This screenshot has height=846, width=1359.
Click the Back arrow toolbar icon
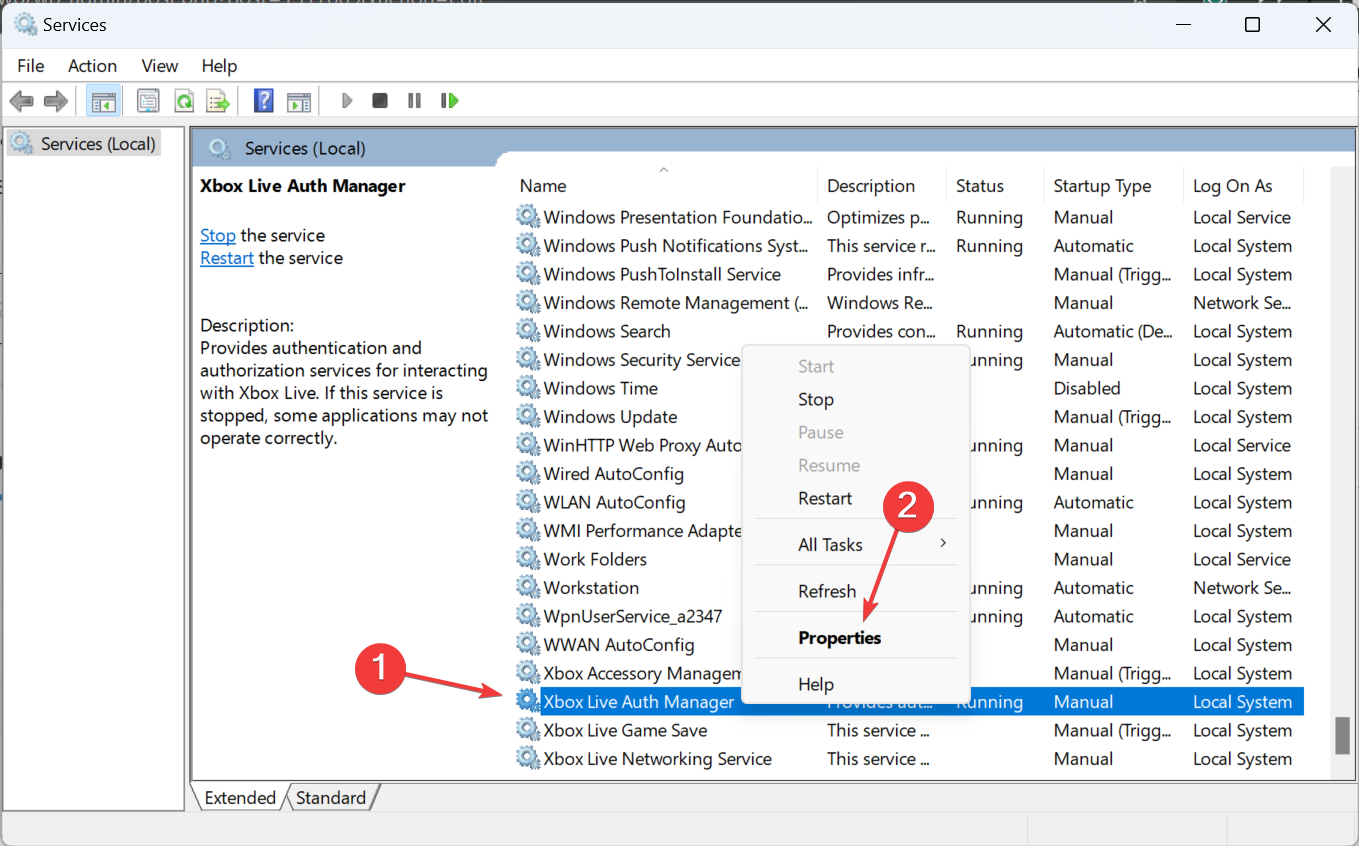pyautogui.click(x=21, y=101)
